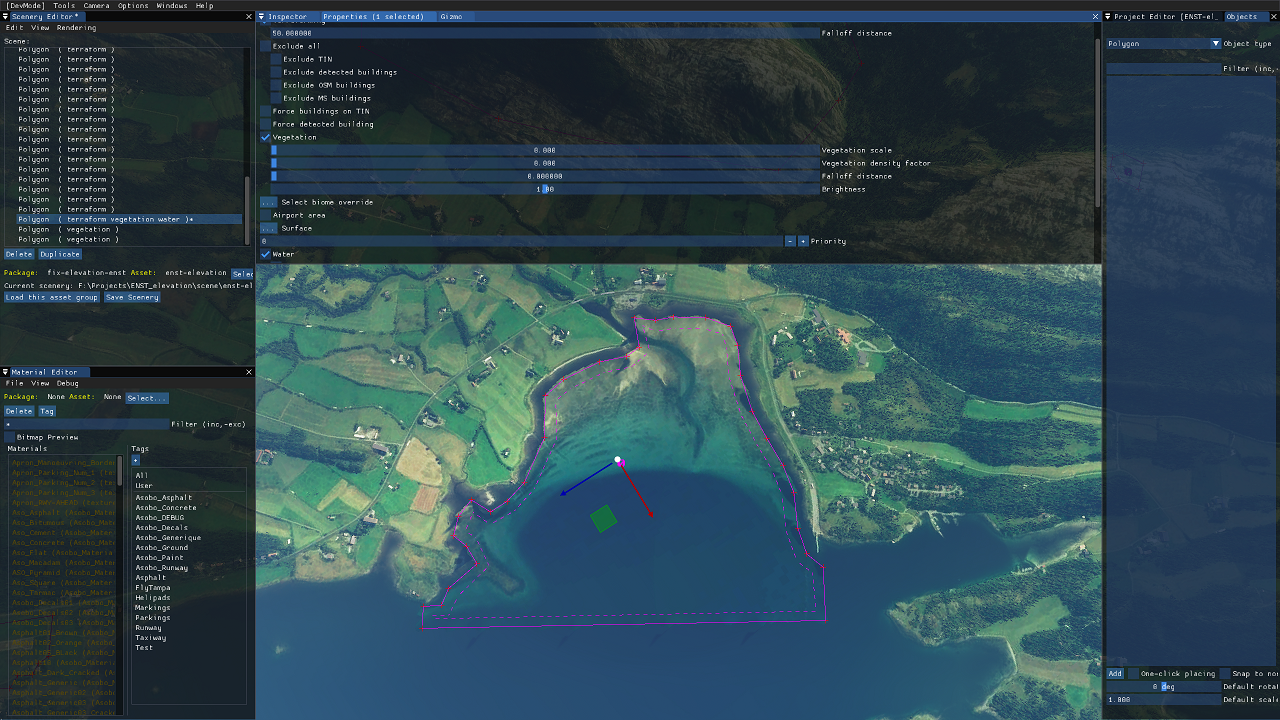Toggle Force buildings on TIN checkbox
The width and height of the screenshot is (1280, 720).
point(266,111)
